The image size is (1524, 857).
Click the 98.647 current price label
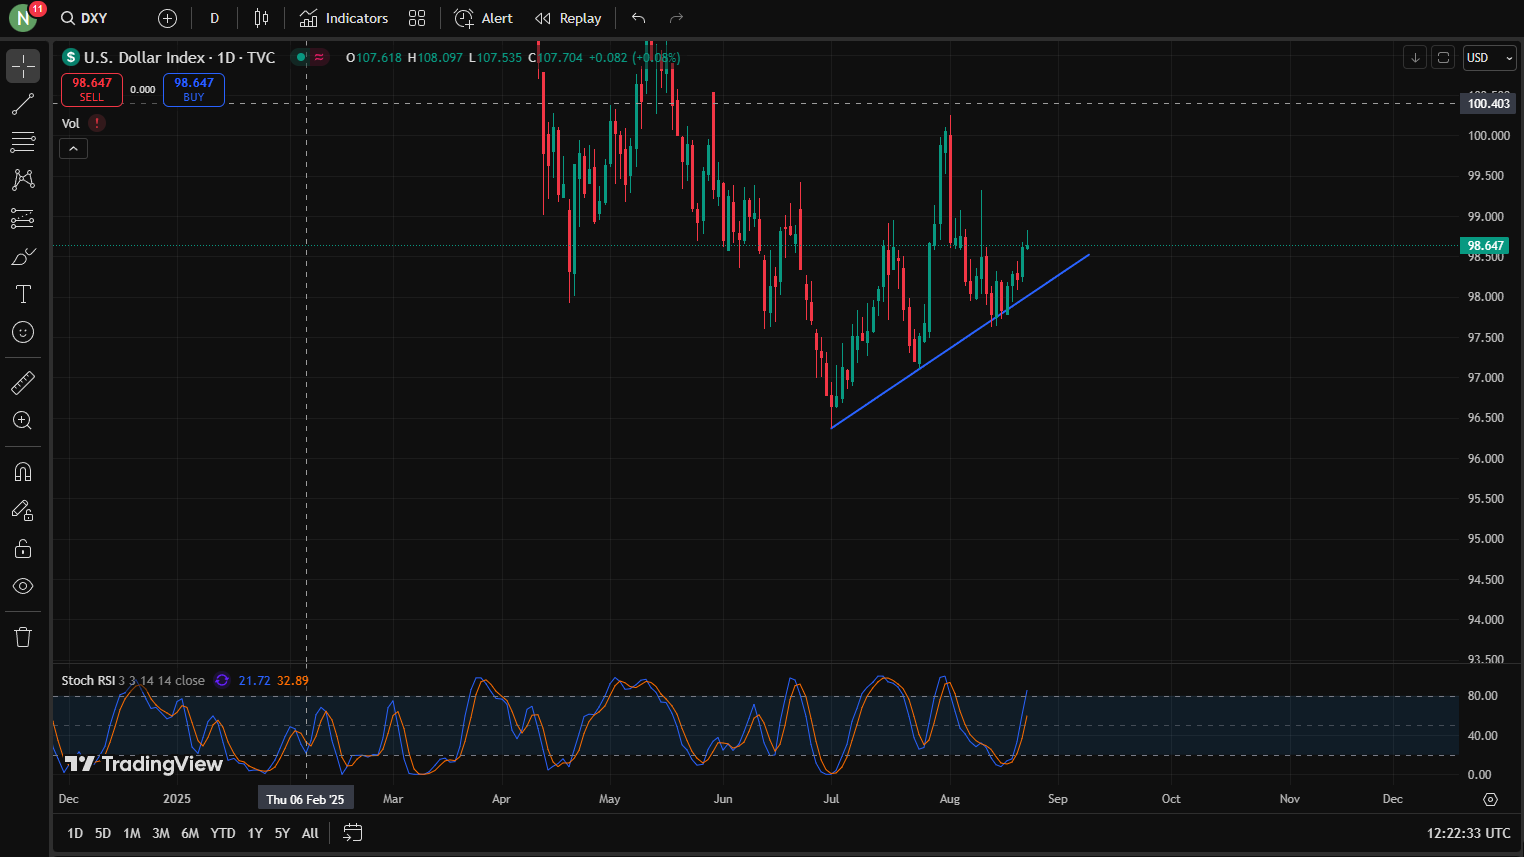coord(1485,246)
